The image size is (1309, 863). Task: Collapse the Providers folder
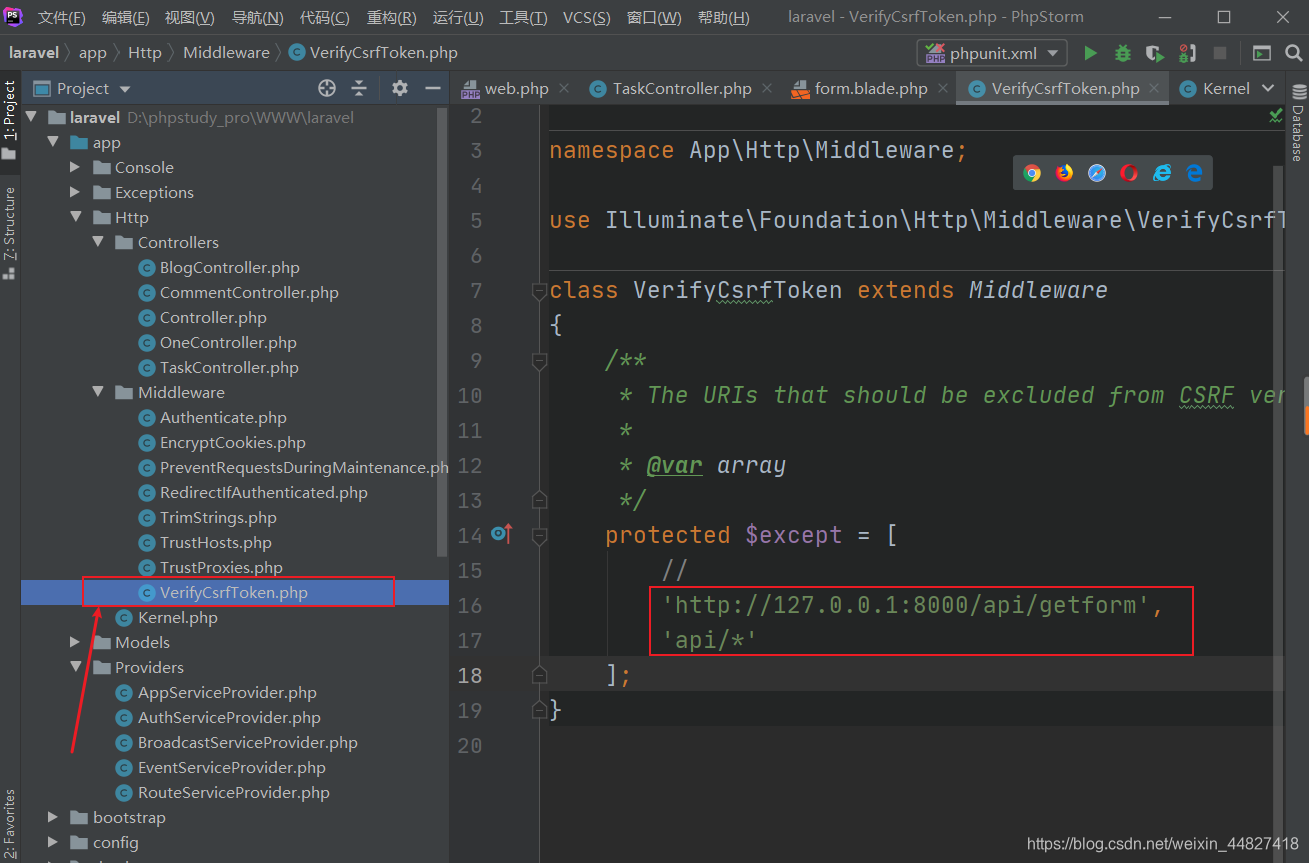point(75,667)
